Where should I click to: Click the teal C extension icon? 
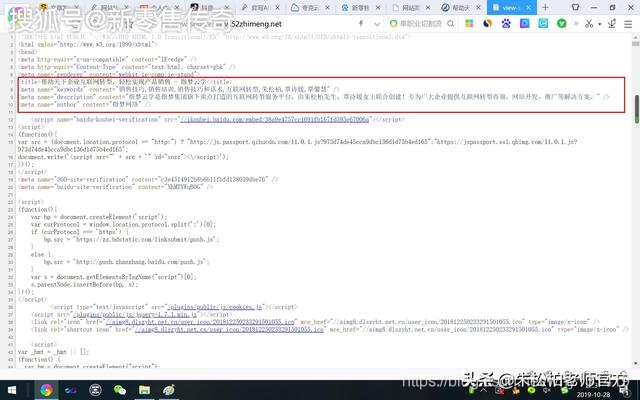[x=543, y=24]
